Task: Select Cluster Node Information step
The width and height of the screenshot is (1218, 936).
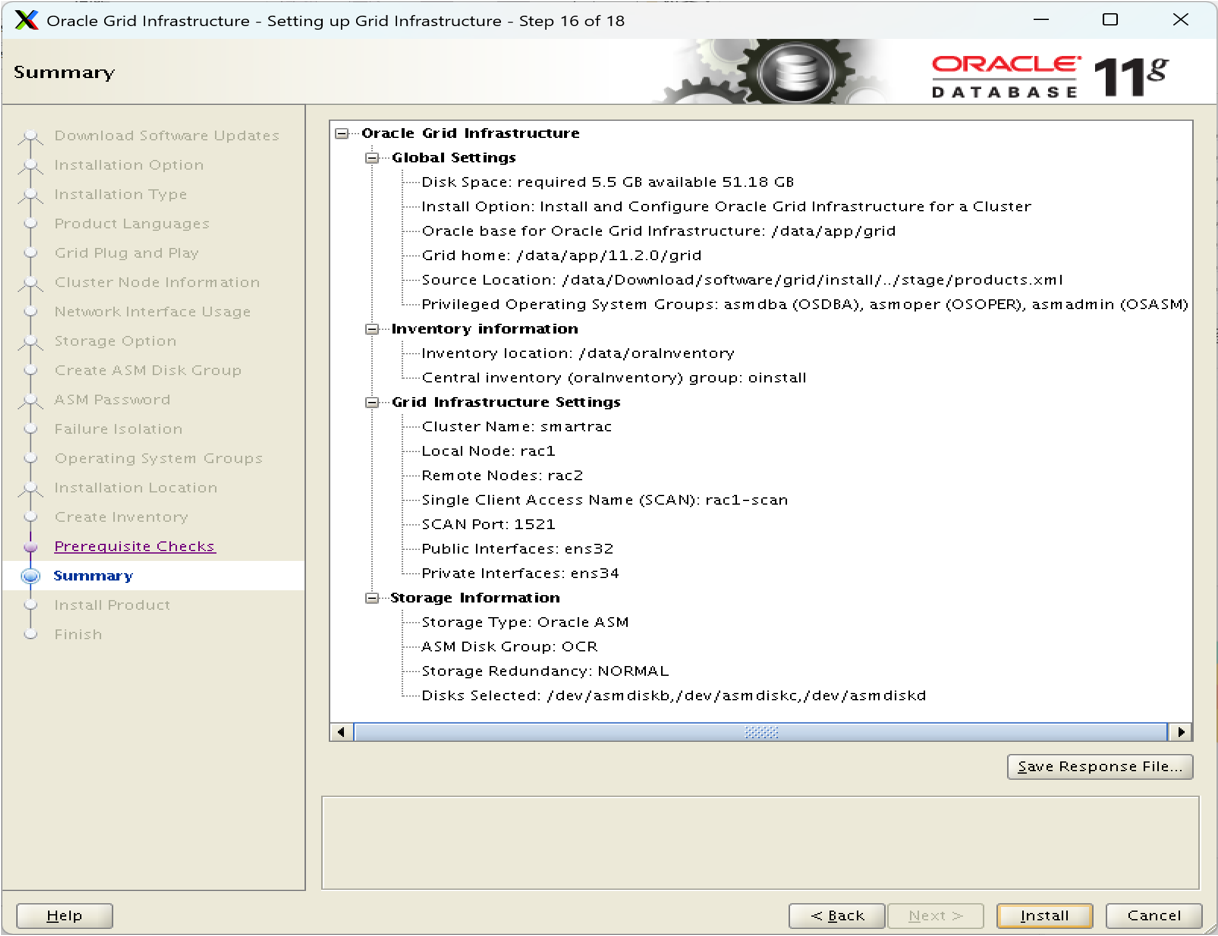Action: tap(157, 282)
